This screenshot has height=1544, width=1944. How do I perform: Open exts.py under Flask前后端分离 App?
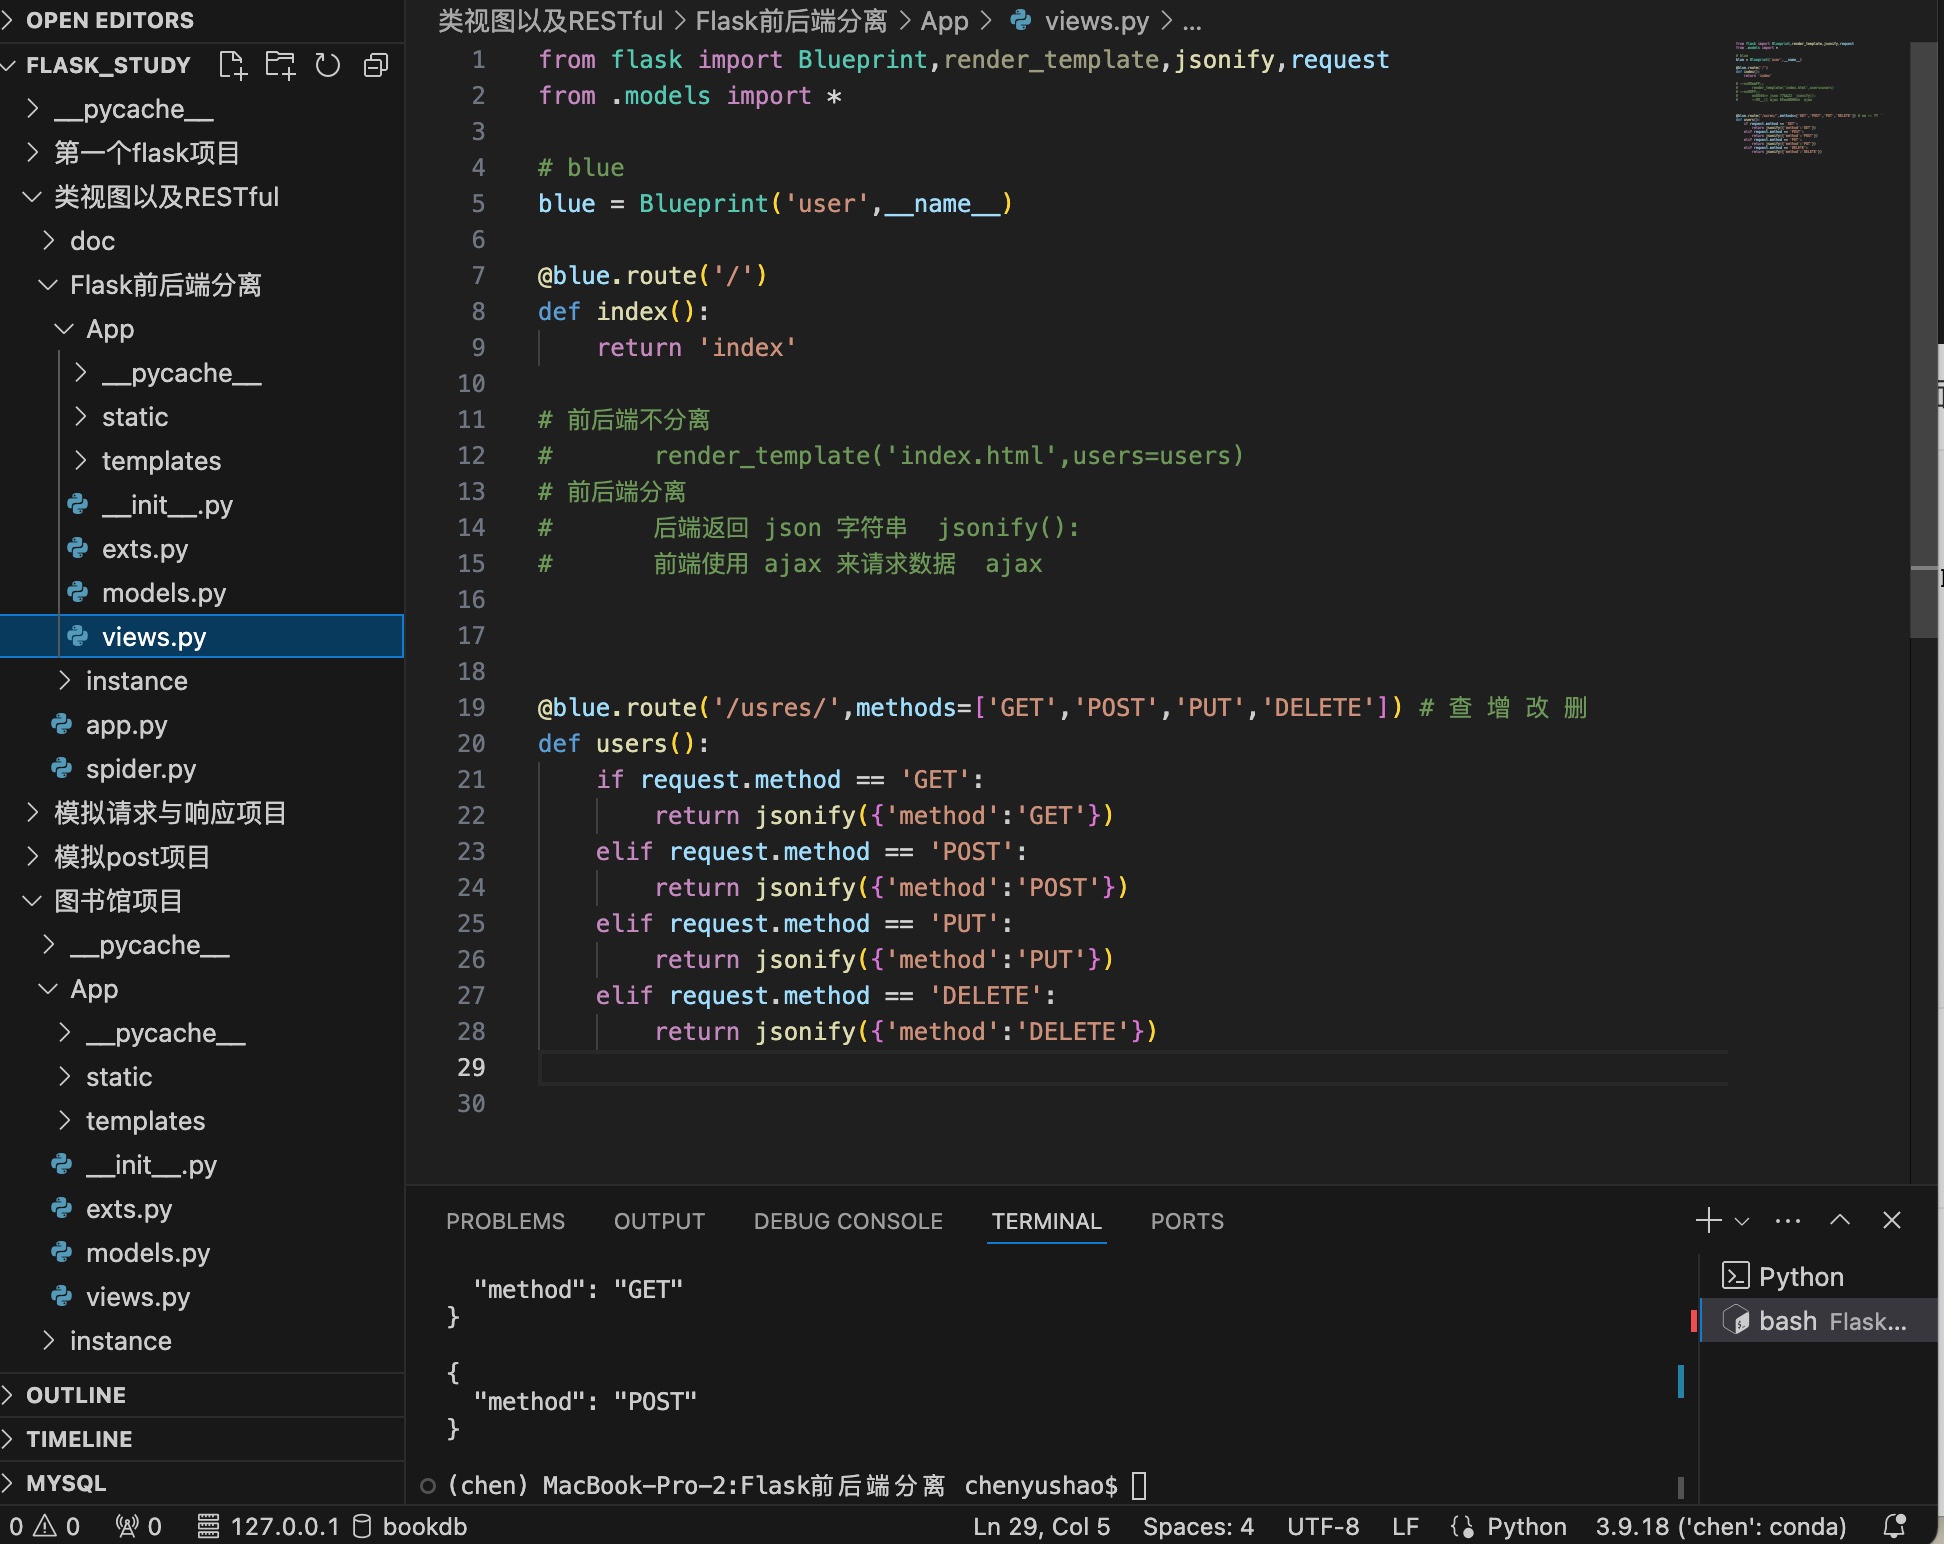click(x=202, y=549)
